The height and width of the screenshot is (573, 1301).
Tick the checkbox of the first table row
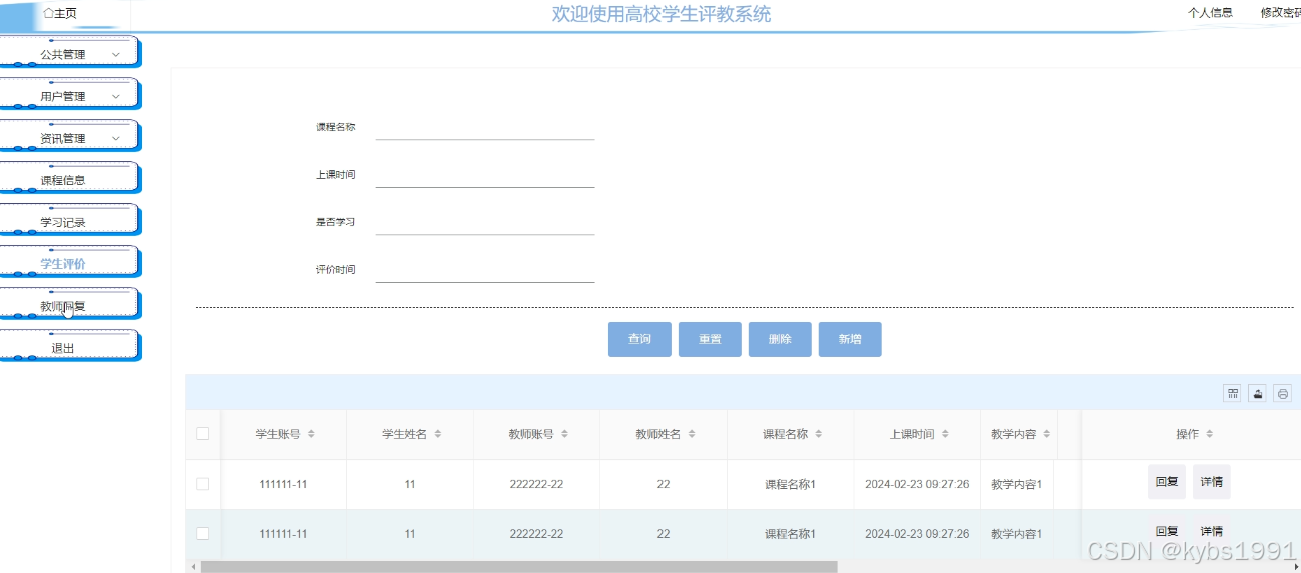[203, 484]
